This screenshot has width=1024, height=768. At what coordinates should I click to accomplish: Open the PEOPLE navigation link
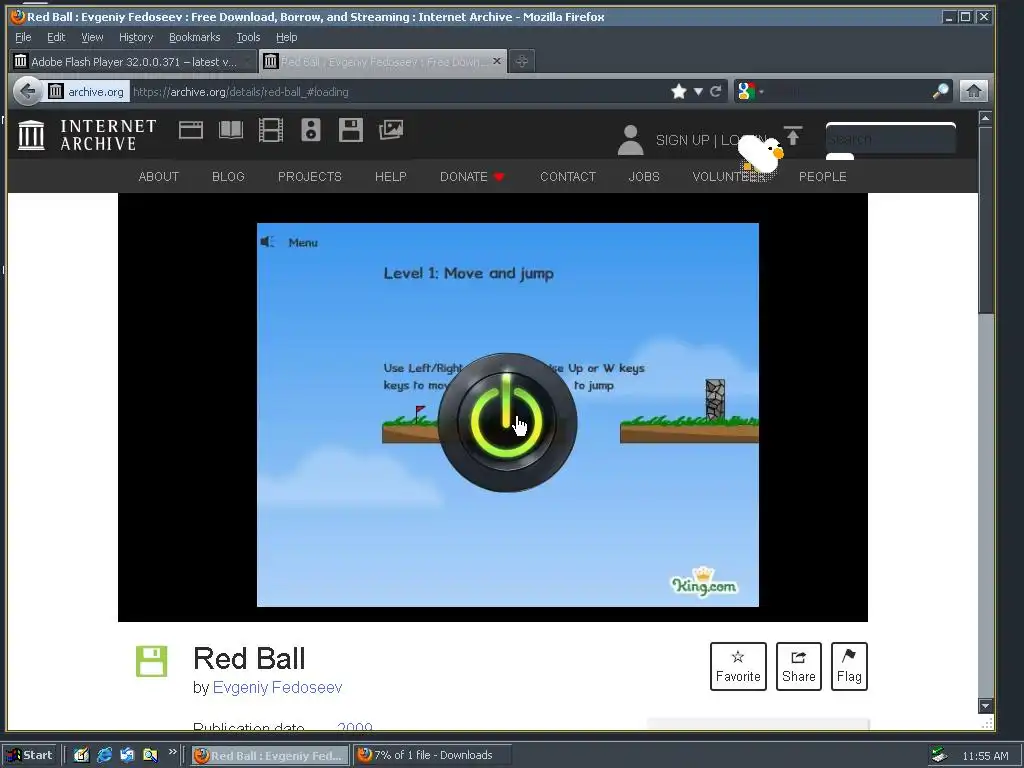[822, 176]
